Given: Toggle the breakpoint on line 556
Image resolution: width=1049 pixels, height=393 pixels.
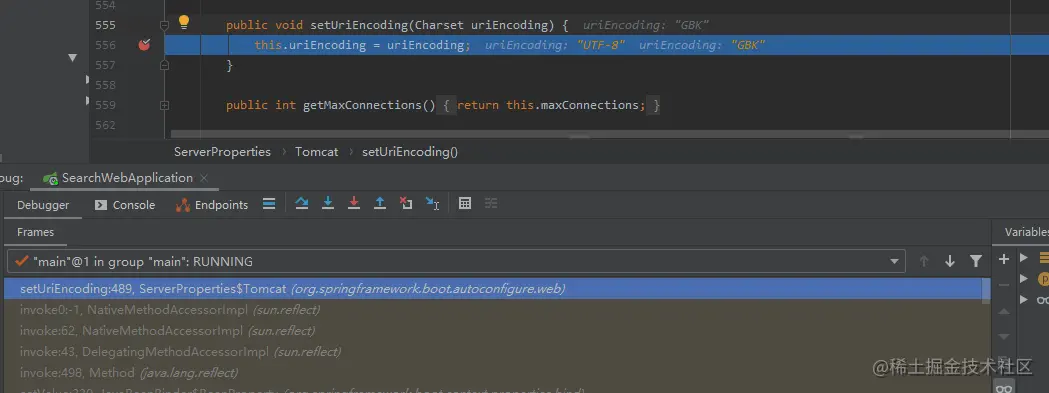Looking at the screenshot, I should coord(145,45).
